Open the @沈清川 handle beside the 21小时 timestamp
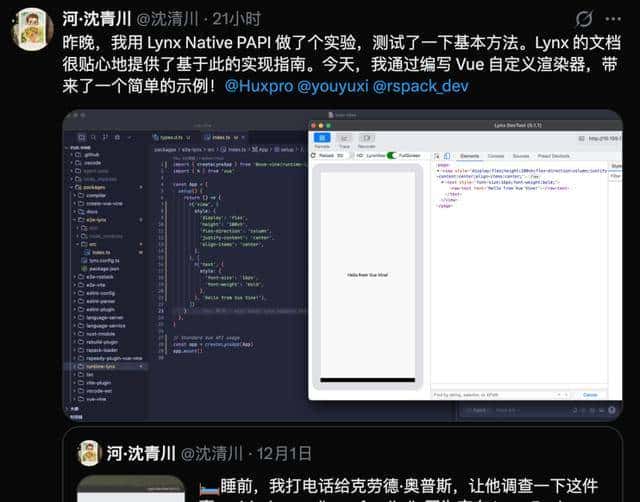Screen dimensions: 640x502 coord(167,19)
